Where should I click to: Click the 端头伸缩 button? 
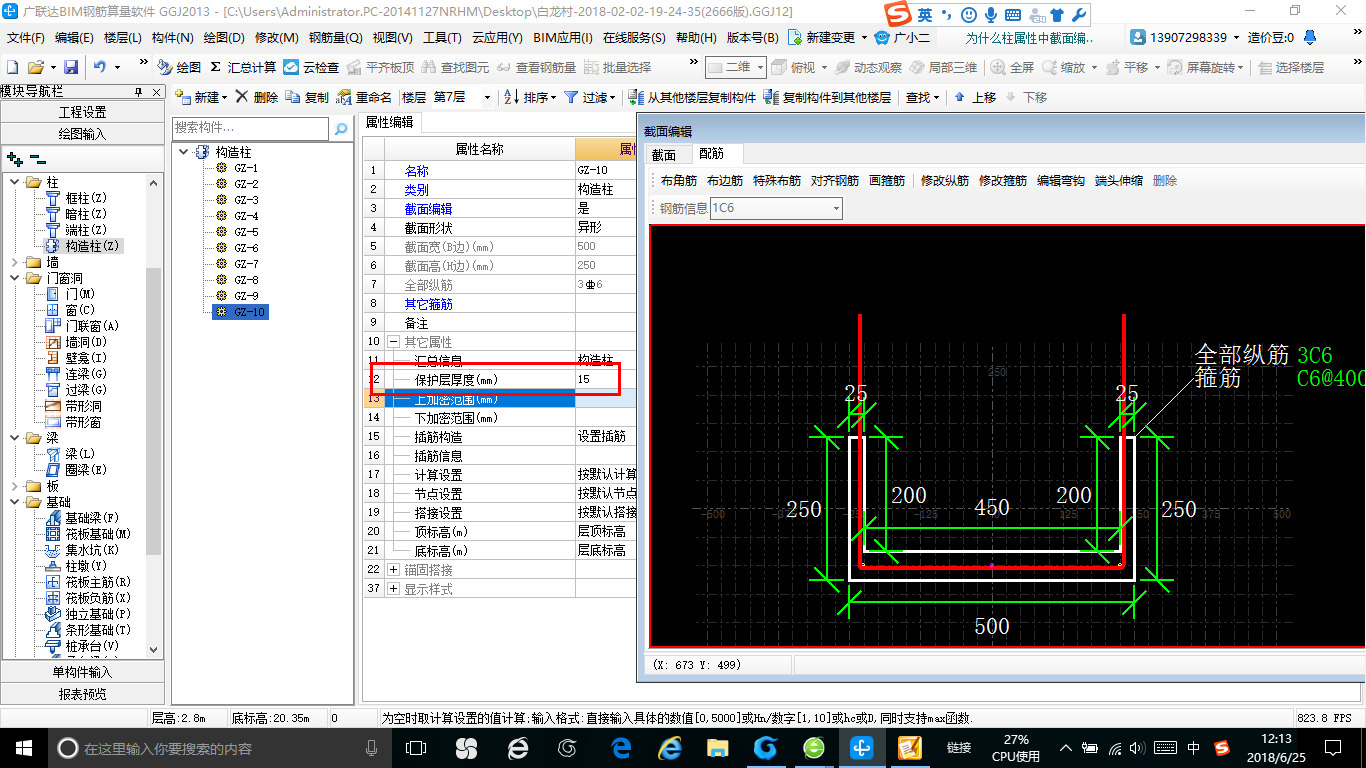[x=1119, y=181]
